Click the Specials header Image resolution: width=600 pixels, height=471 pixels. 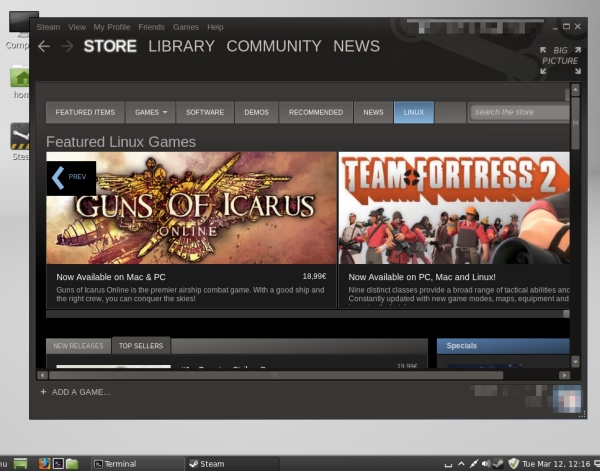[x=503, y=346]
